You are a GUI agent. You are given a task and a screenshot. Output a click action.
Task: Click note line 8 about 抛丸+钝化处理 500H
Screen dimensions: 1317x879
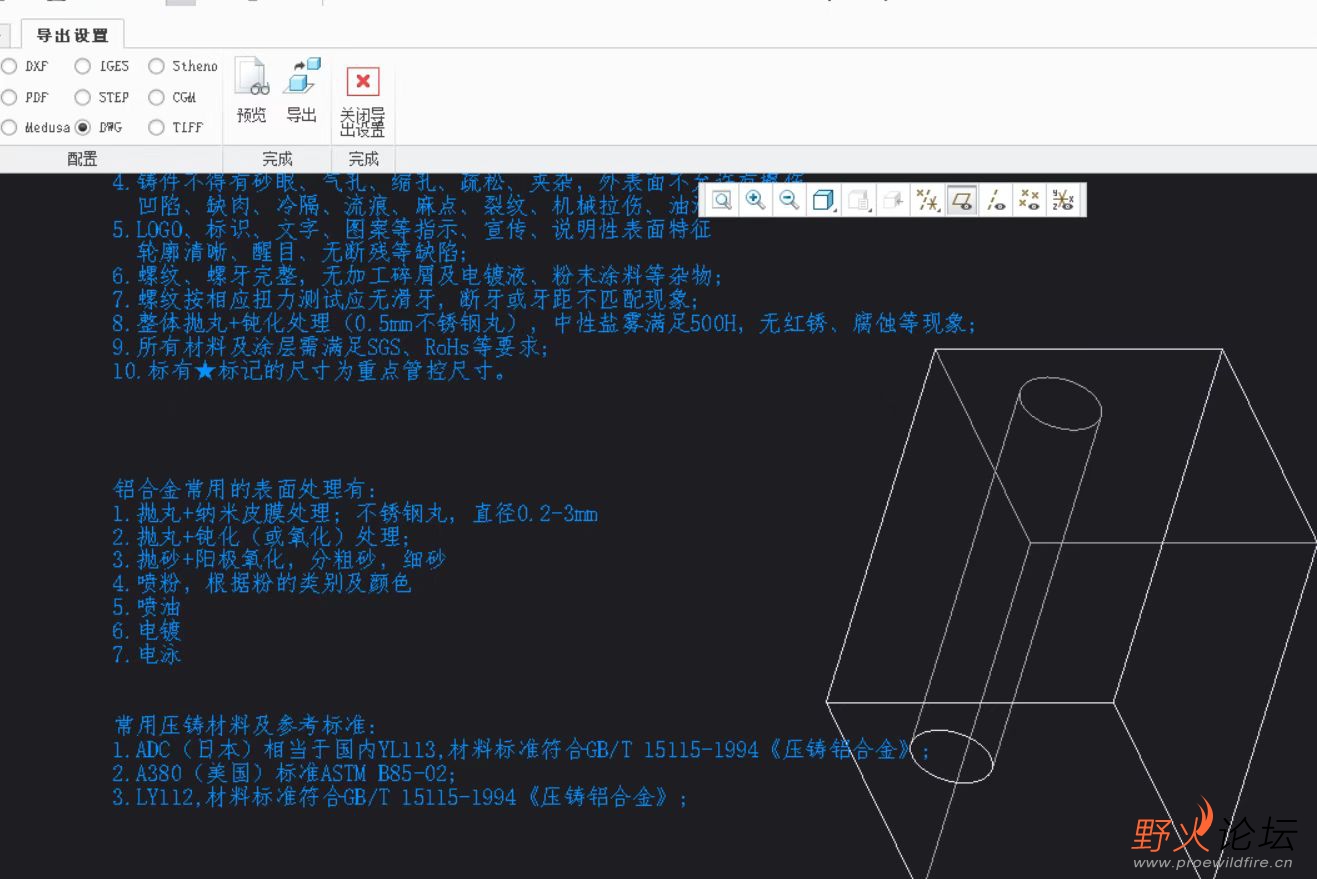(544, 324)
